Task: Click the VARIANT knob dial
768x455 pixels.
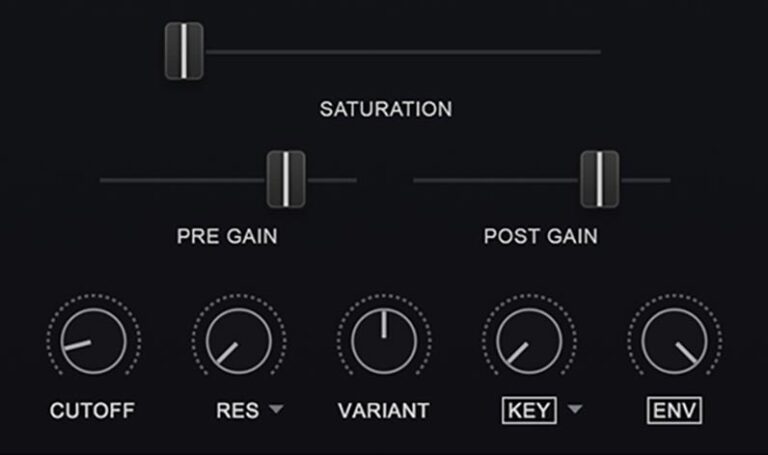Action: pyautogui.click(x=384, y=341)
